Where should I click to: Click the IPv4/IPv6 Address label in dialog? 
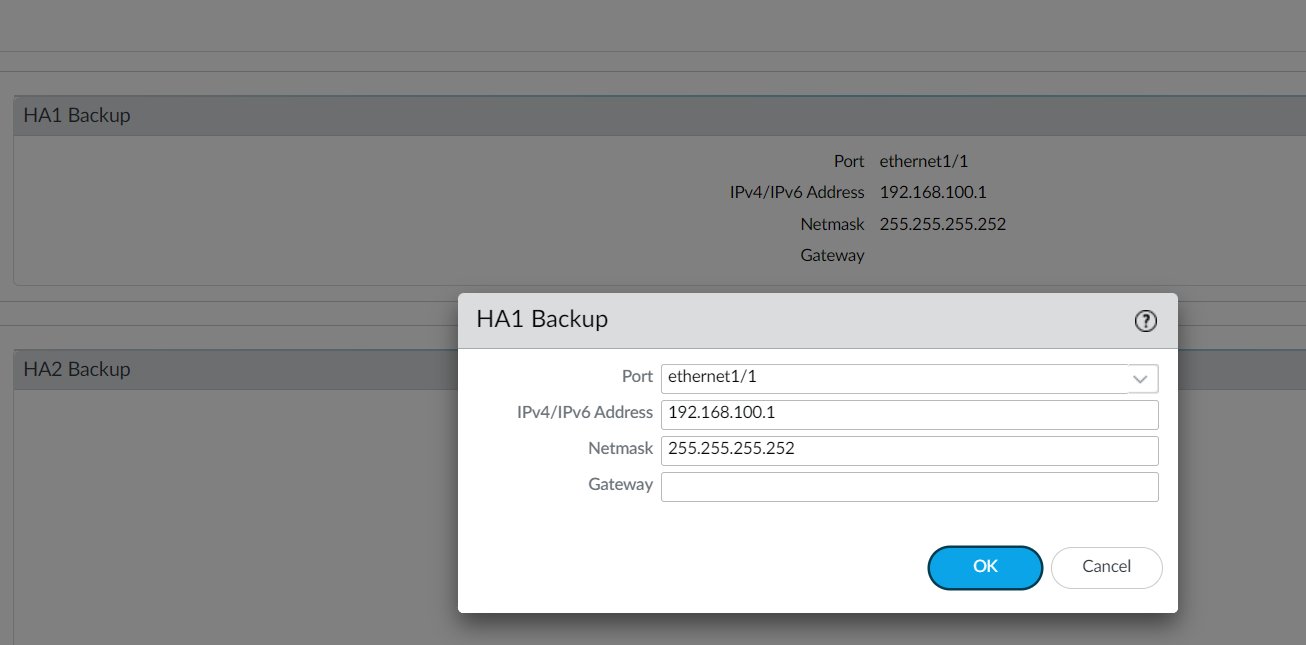coord(584,413)
